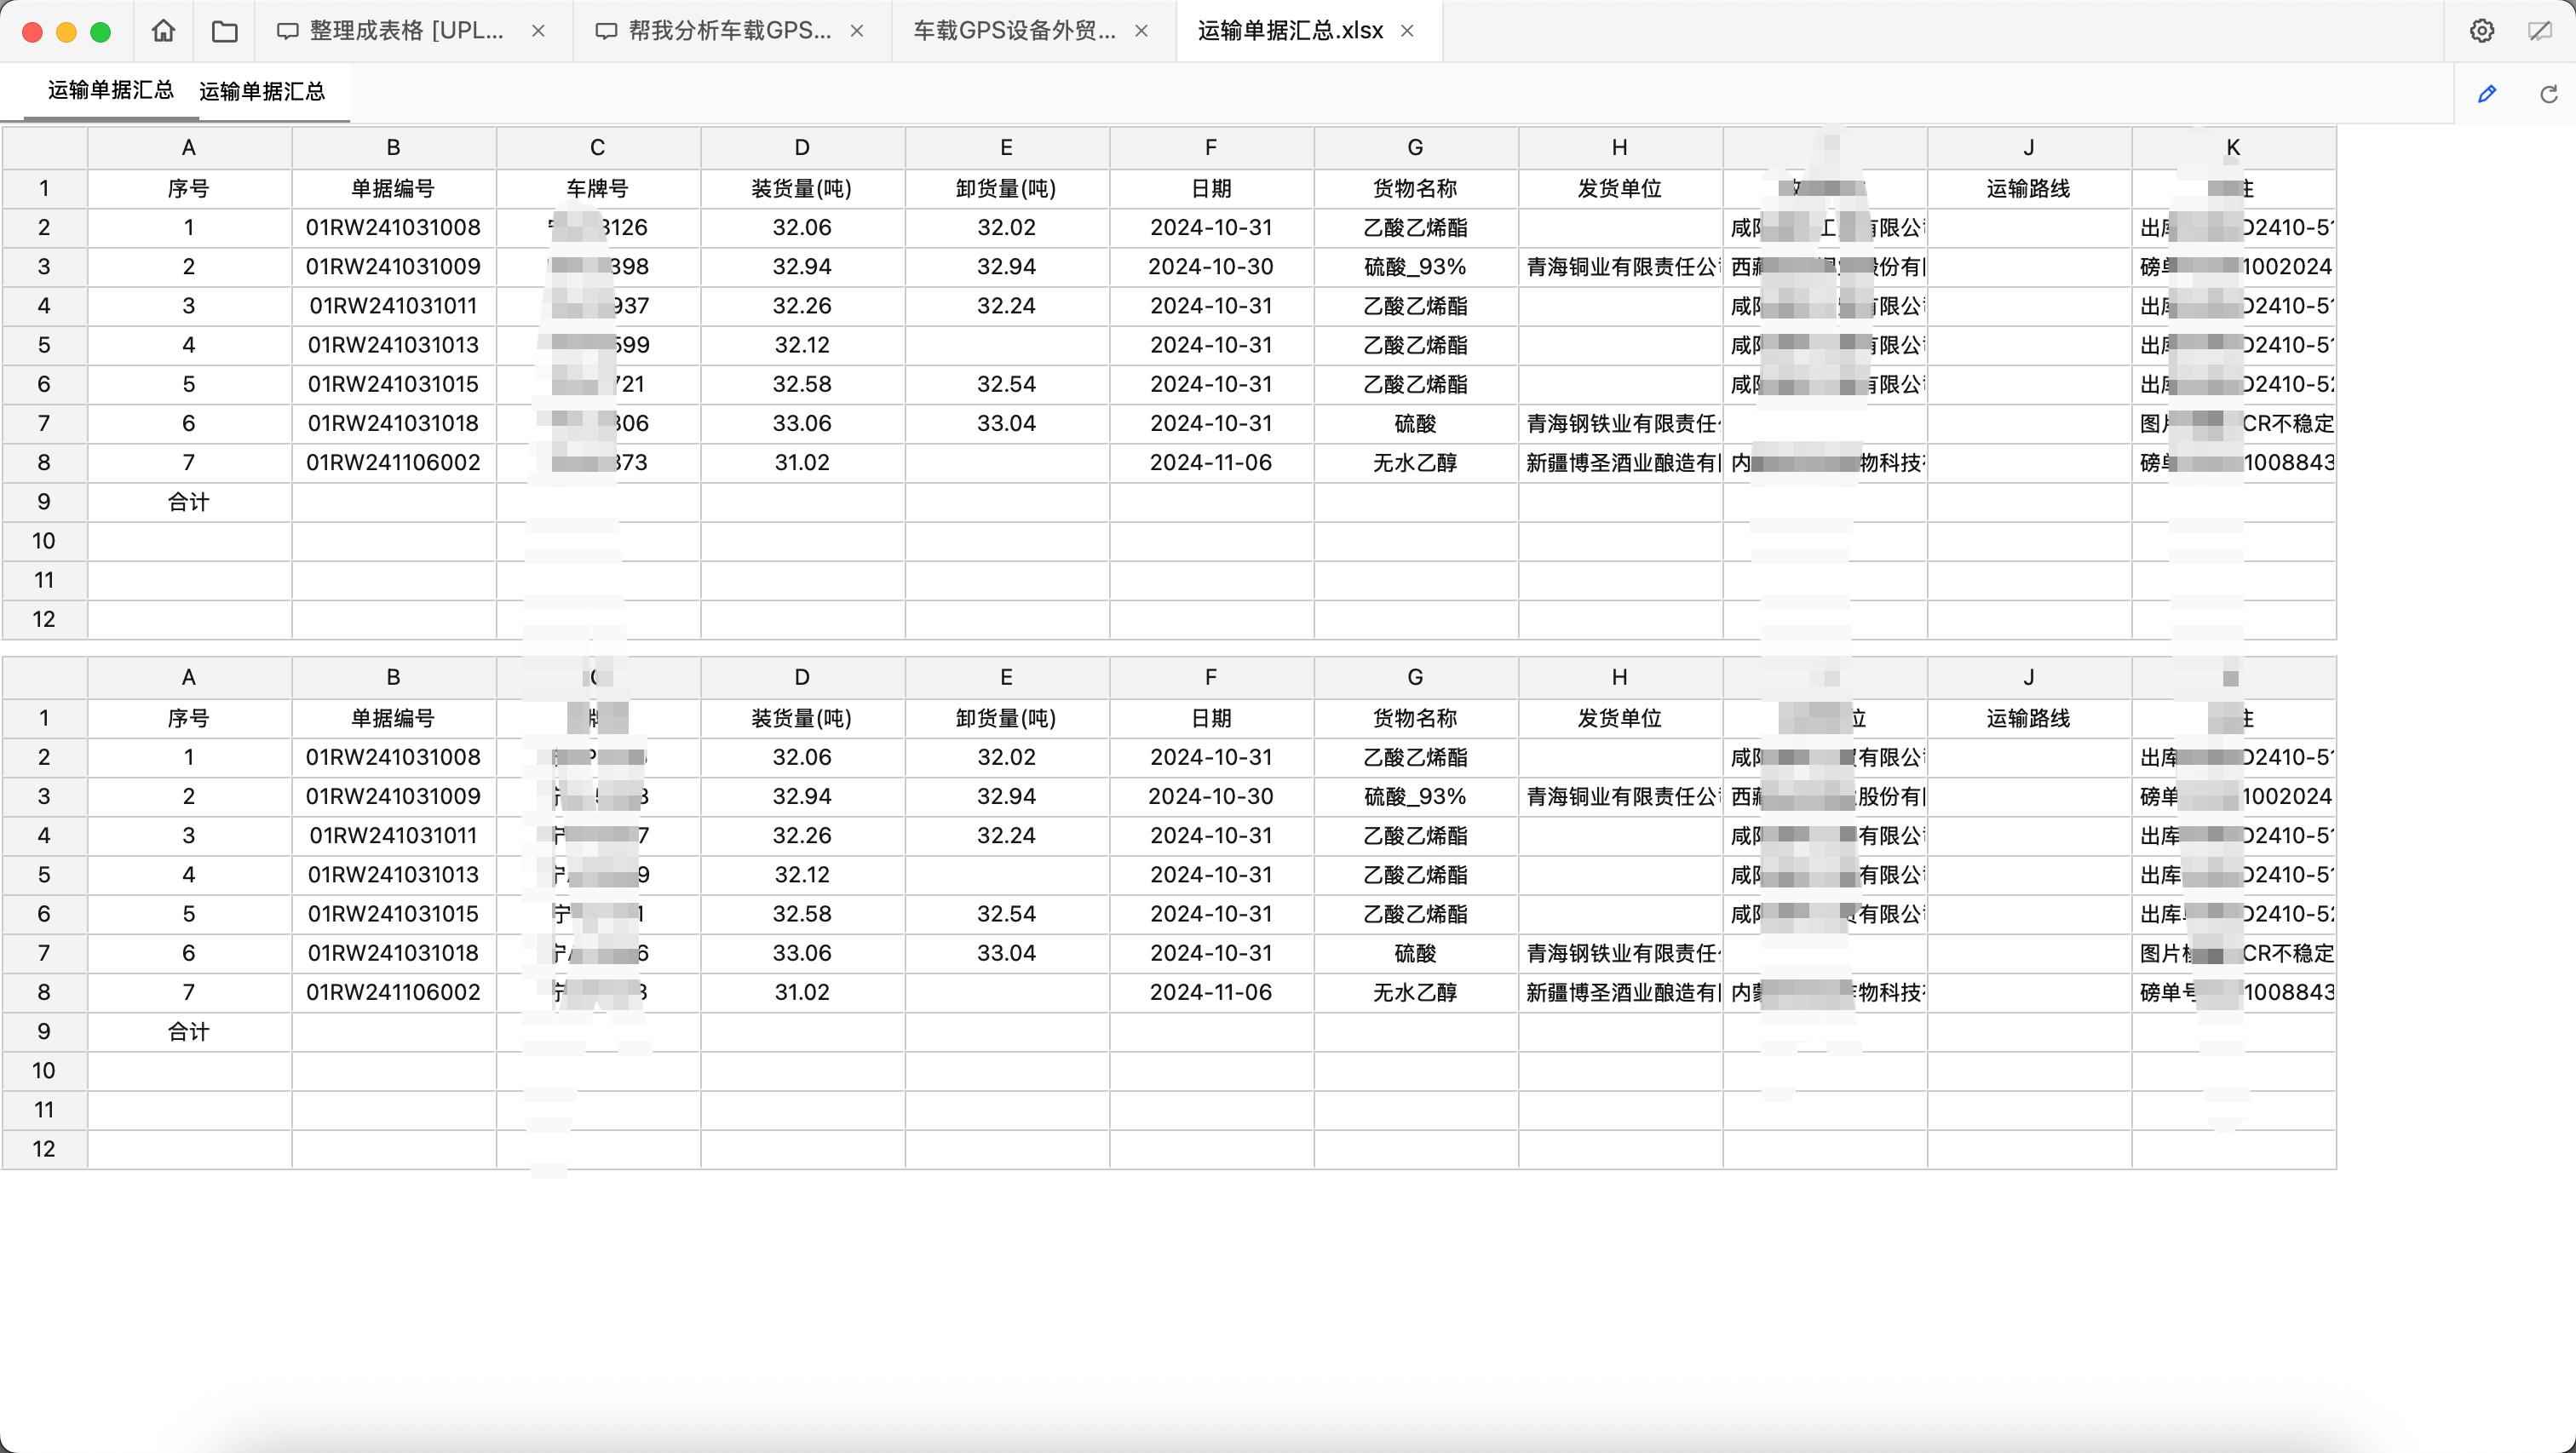Image resolution: width=2576 pixels, height=1453 pixels.
Task: Click 货物名称 header in bottom table
Action: [1415, 719]
